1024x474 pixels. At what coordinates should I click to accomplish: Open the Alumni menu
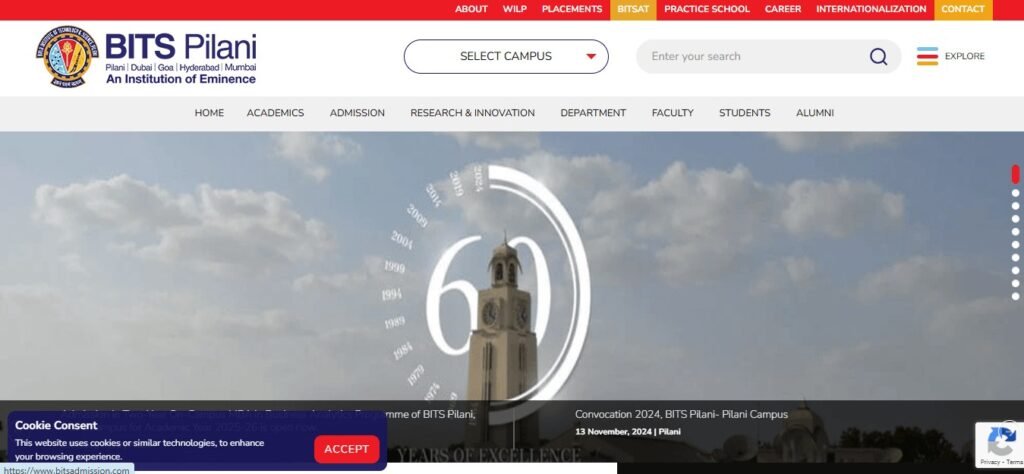(815, 113)
